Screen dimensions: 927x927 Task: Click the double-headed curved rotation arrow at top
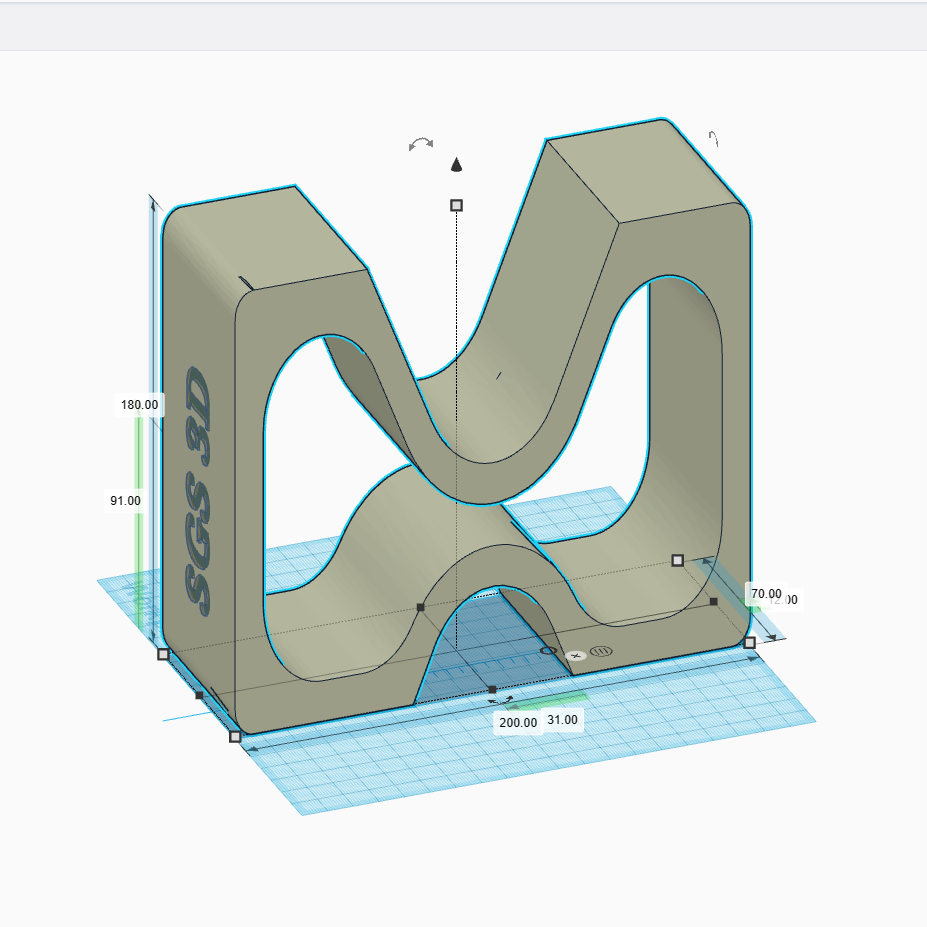point(421,144)
